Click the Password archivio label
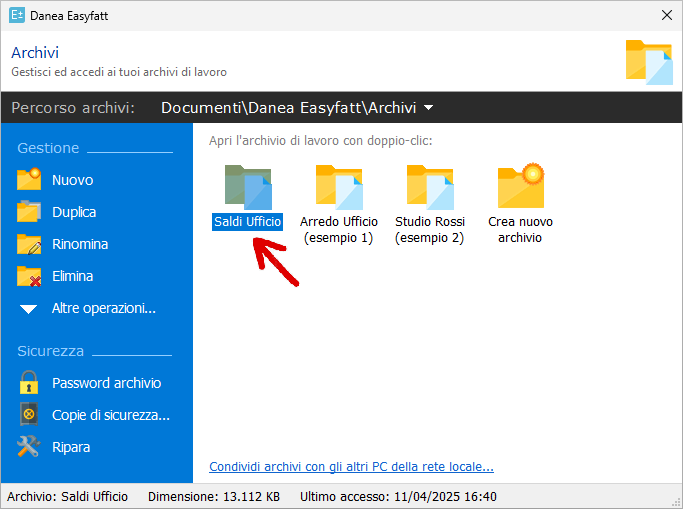Viewport: 684px width, 510px height. (x=106, y=383)
